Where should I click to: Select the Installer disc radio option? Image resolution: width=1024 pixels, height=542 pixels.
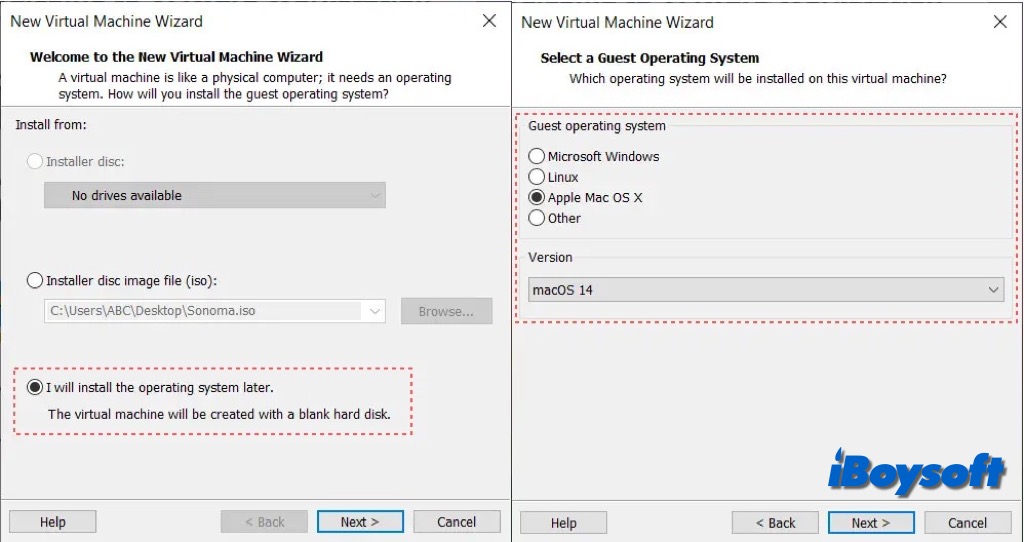click(36, 161)
